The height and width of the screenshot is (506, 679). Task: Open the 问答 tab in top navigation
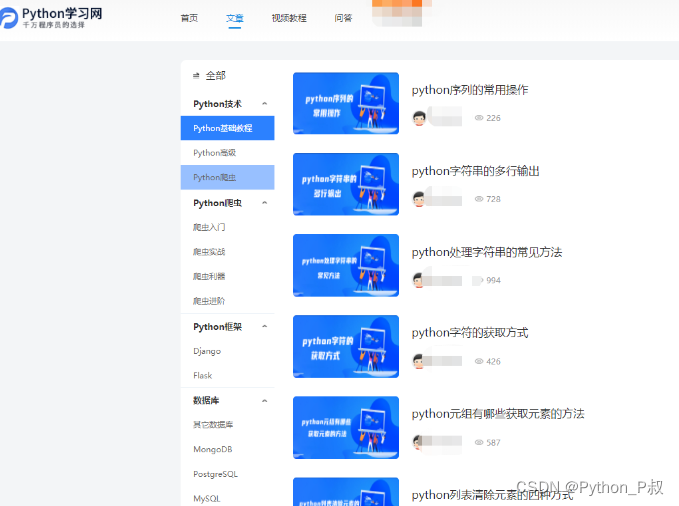tap(343, 18)
